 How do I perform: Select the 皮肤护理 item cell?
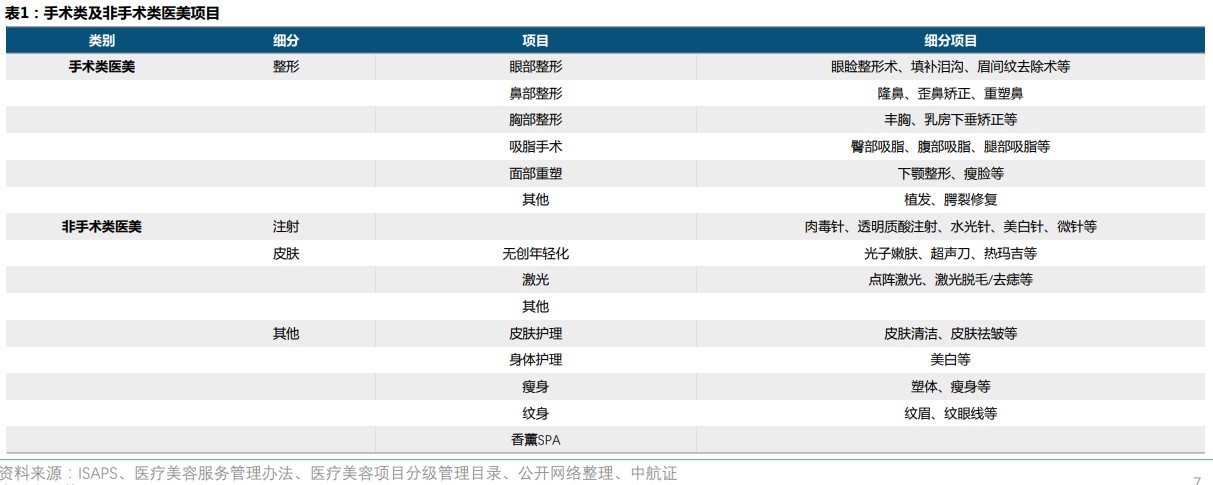(x=535, y=333)
